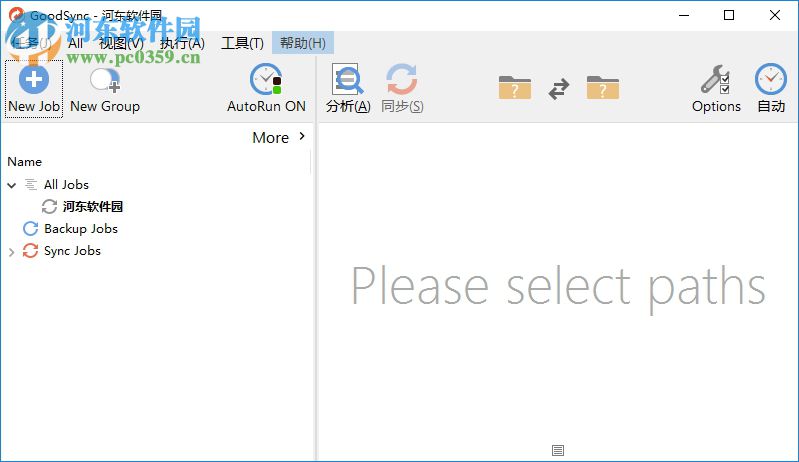Image resolution: width=799 pixels, height=462 pixels.
Task: Click the Name column header
Action: [x=24, y=161]
